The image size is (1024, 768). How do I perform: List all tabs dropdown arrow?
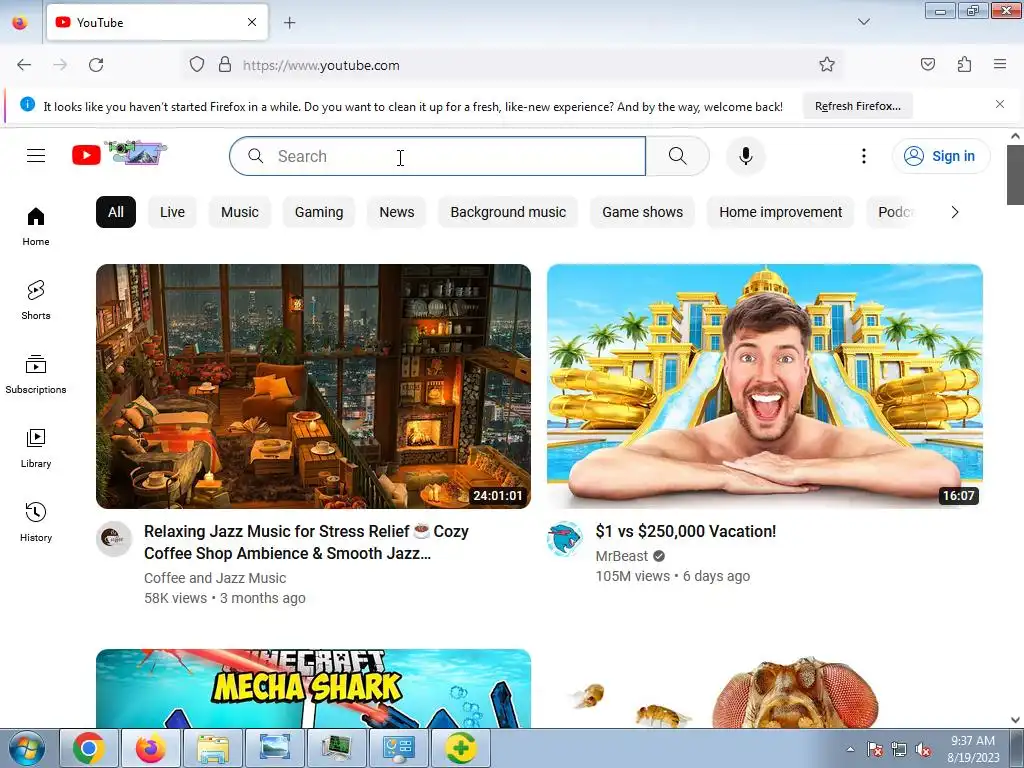(863, 22)
